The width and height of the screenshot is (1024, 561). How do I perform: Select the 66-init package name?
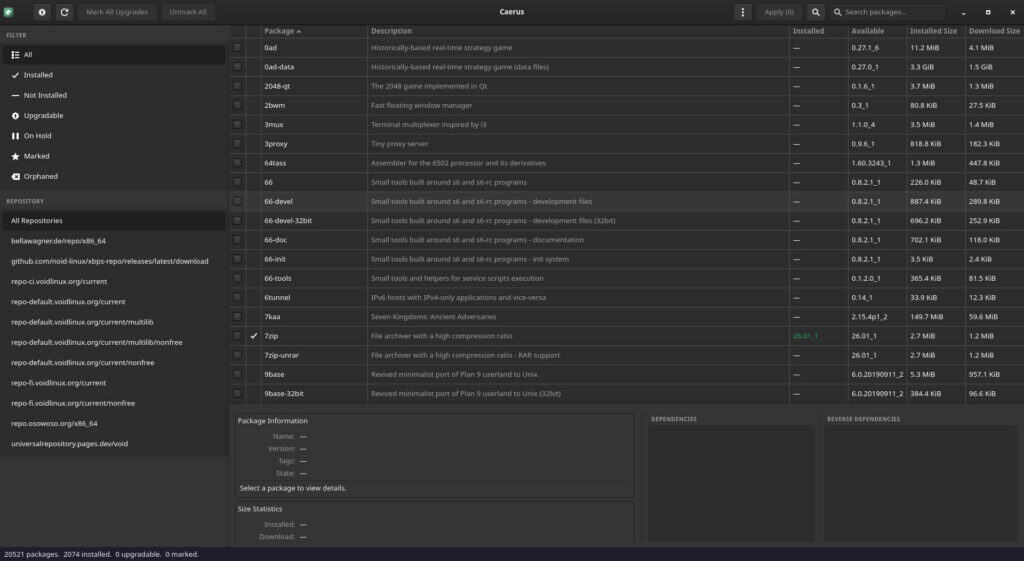[x=275, y=259]
